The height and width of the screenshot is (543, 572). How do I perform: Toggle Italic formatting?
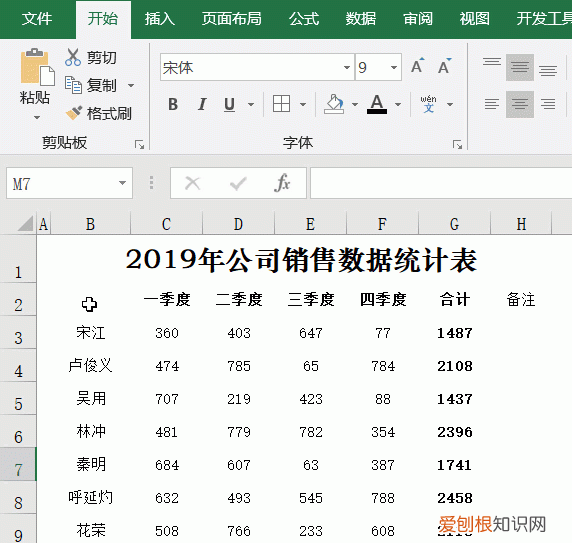201,104
